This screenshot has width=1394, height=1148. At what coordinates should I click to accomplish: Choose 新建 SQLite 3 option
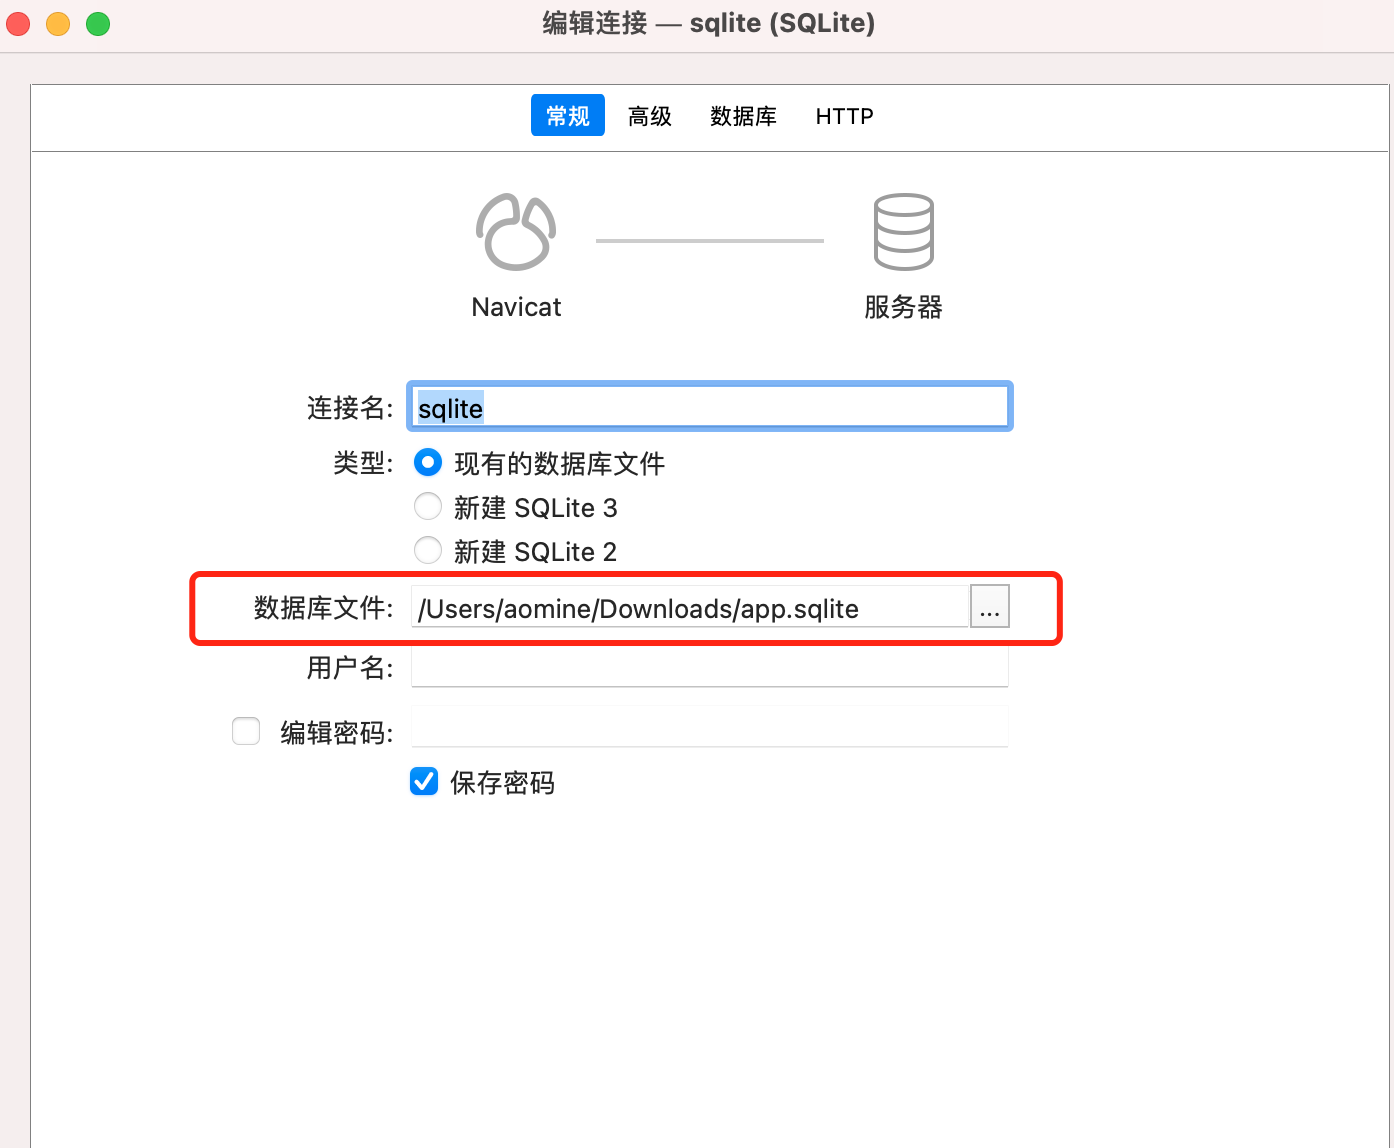(x=427, y=506)
